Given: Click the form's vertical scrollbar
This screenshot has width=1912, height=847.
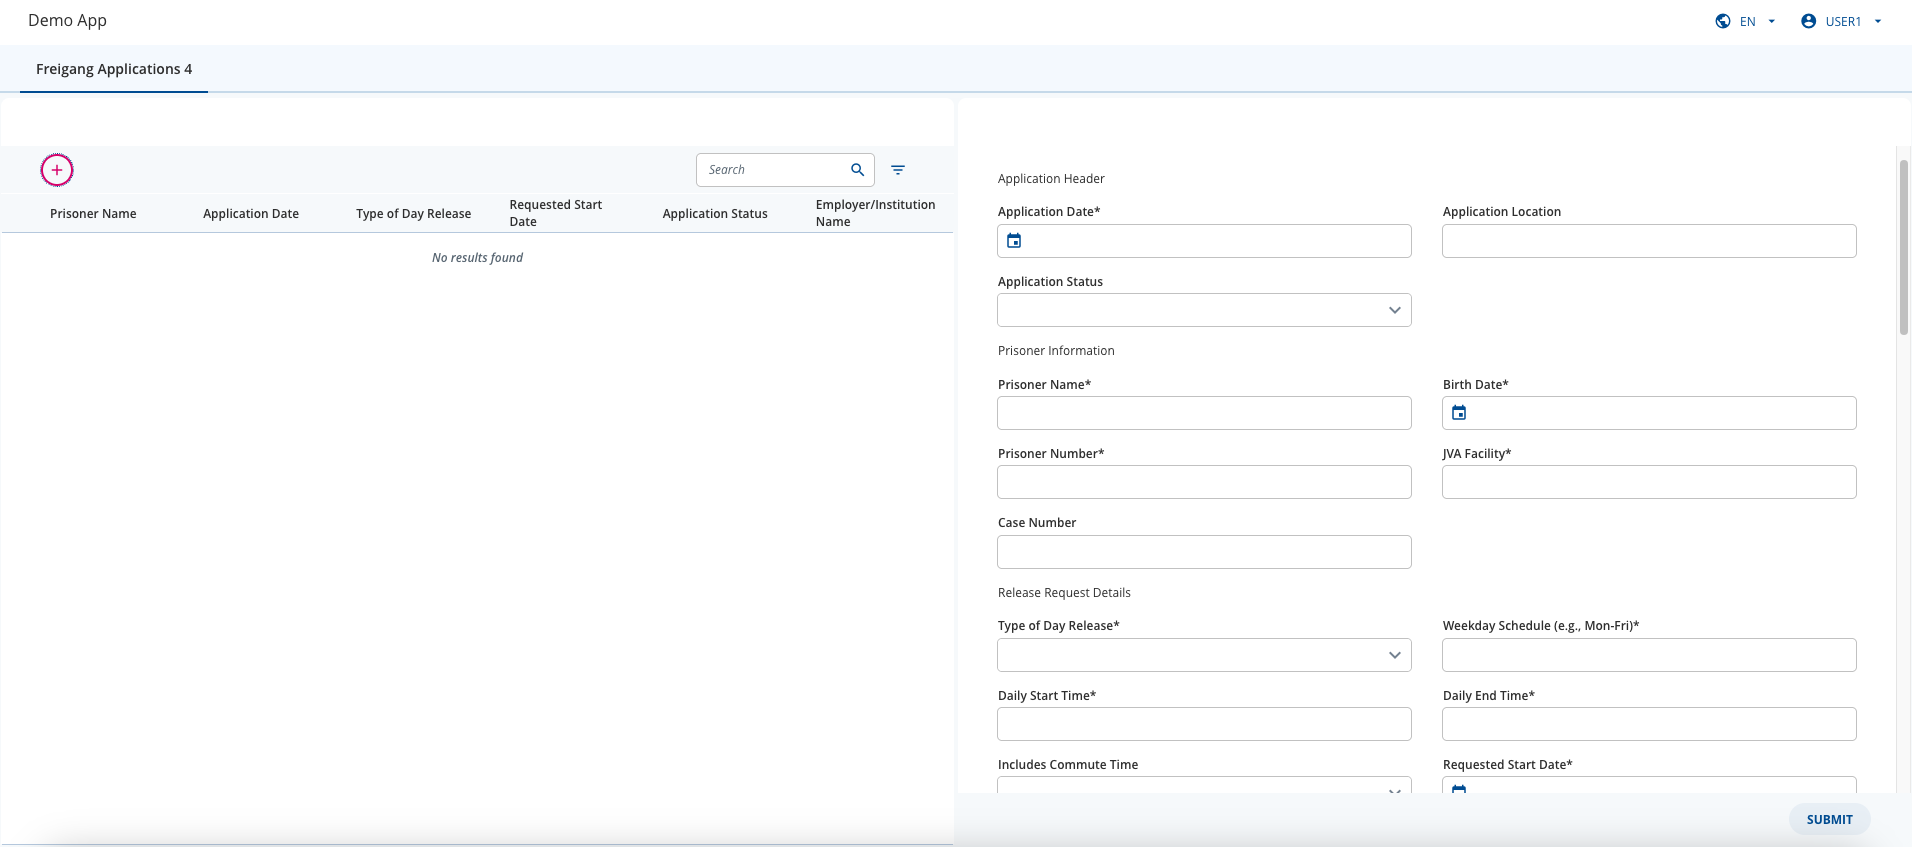Looking at the screenshot, I should point(1904,247).
